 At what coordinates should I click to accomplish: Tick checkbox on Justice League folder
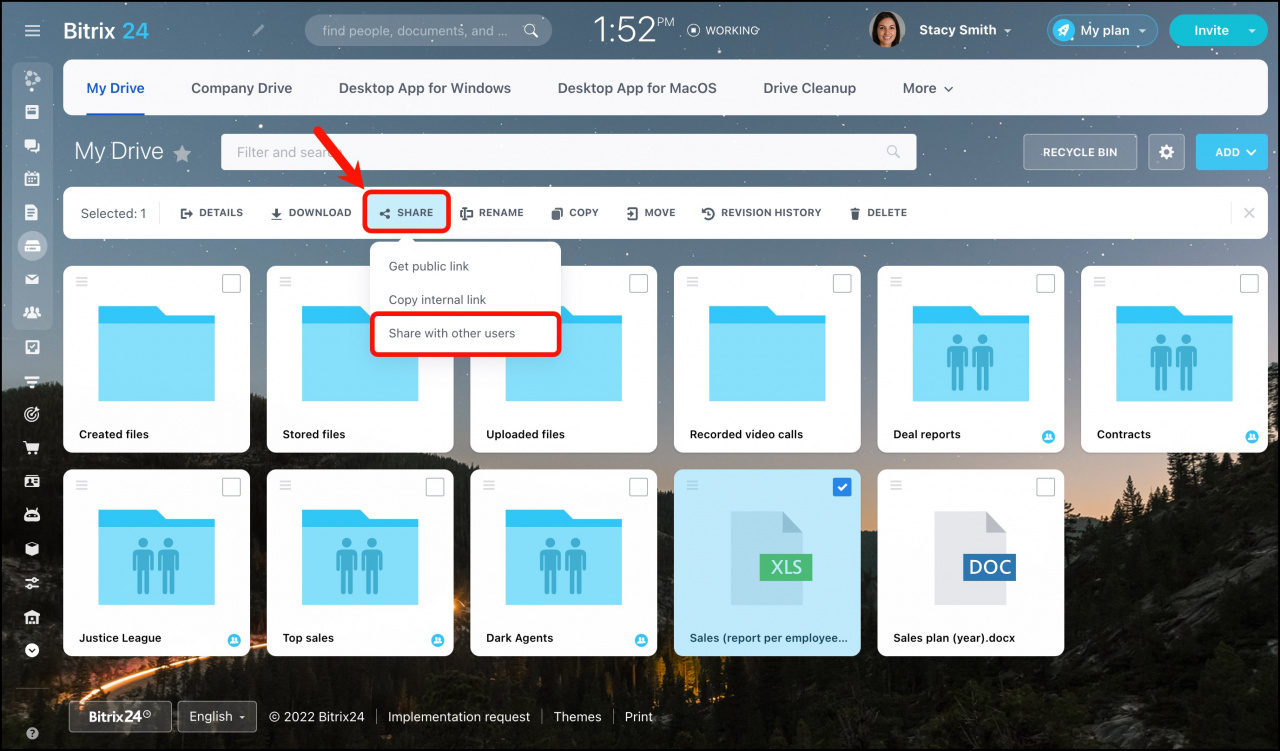coord(231,487)
